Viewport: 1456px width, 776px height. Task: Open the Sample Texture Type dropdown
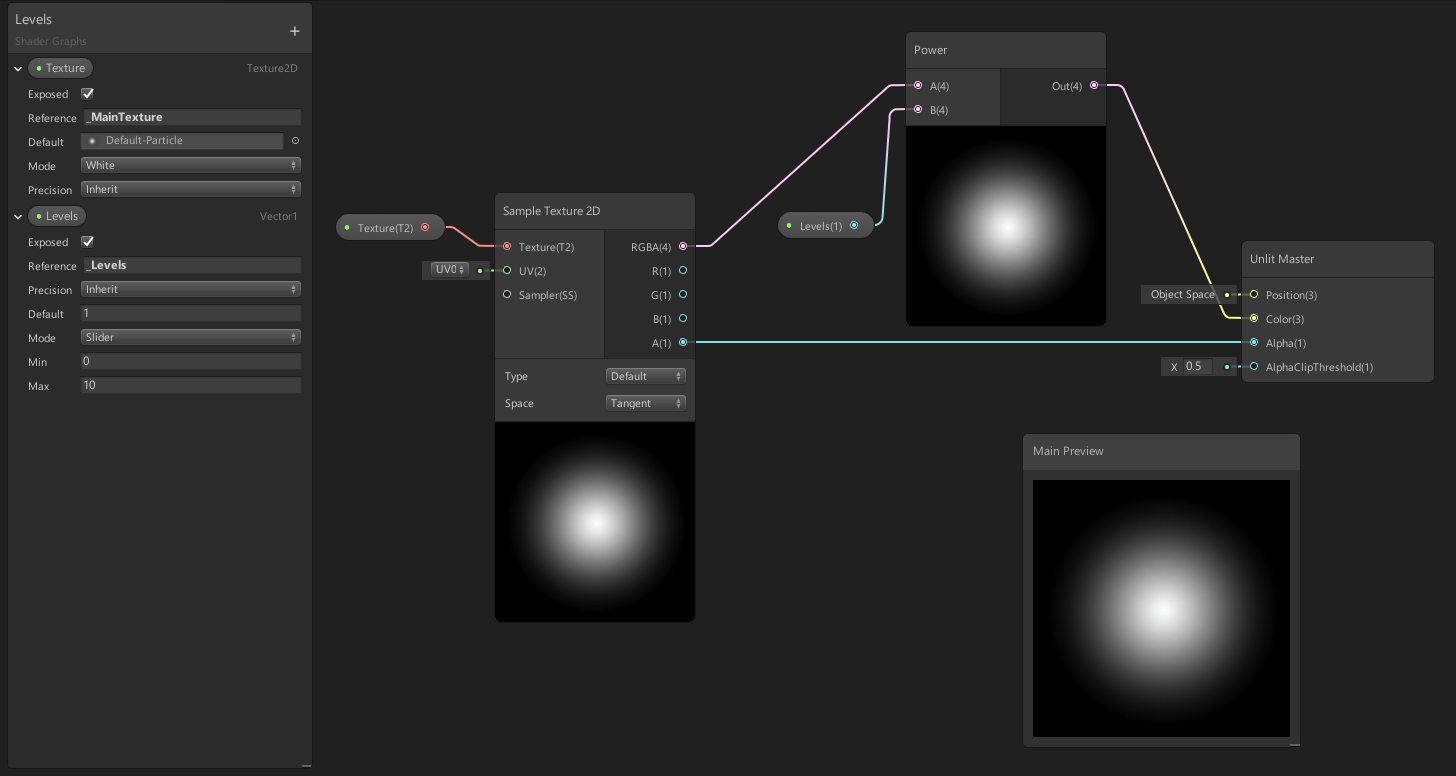tap(645, 376)
